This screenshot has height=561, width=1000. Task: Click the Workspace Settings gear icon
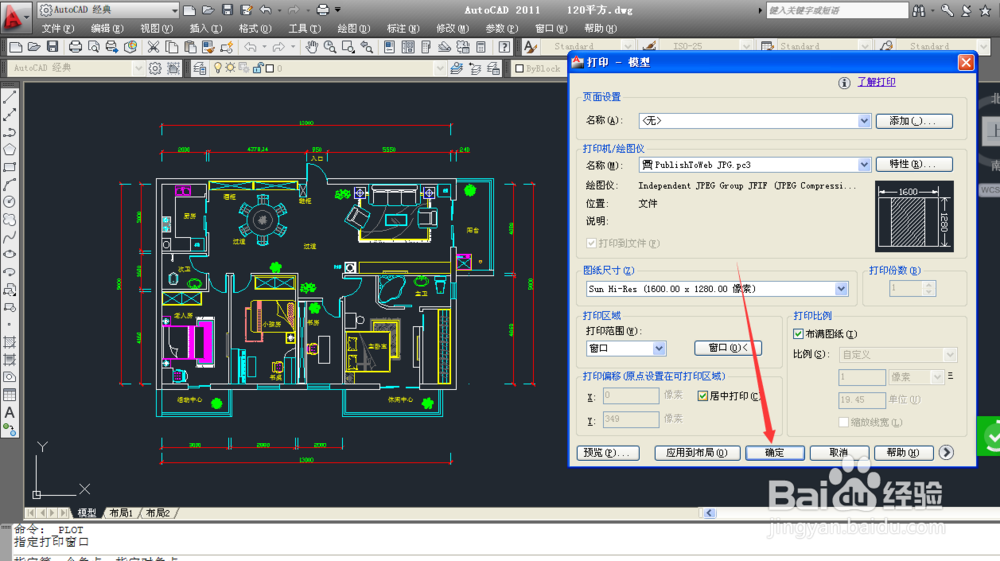point(155,68)
